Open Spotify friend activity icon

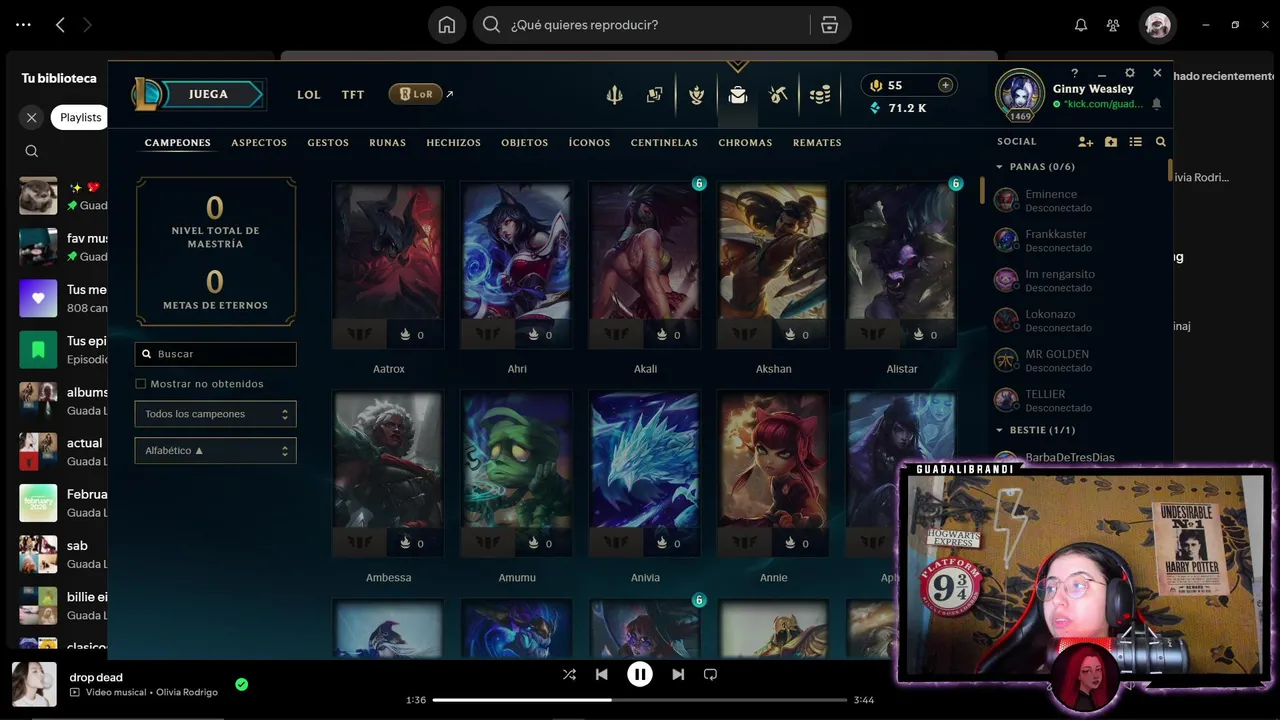[1113, 25]
